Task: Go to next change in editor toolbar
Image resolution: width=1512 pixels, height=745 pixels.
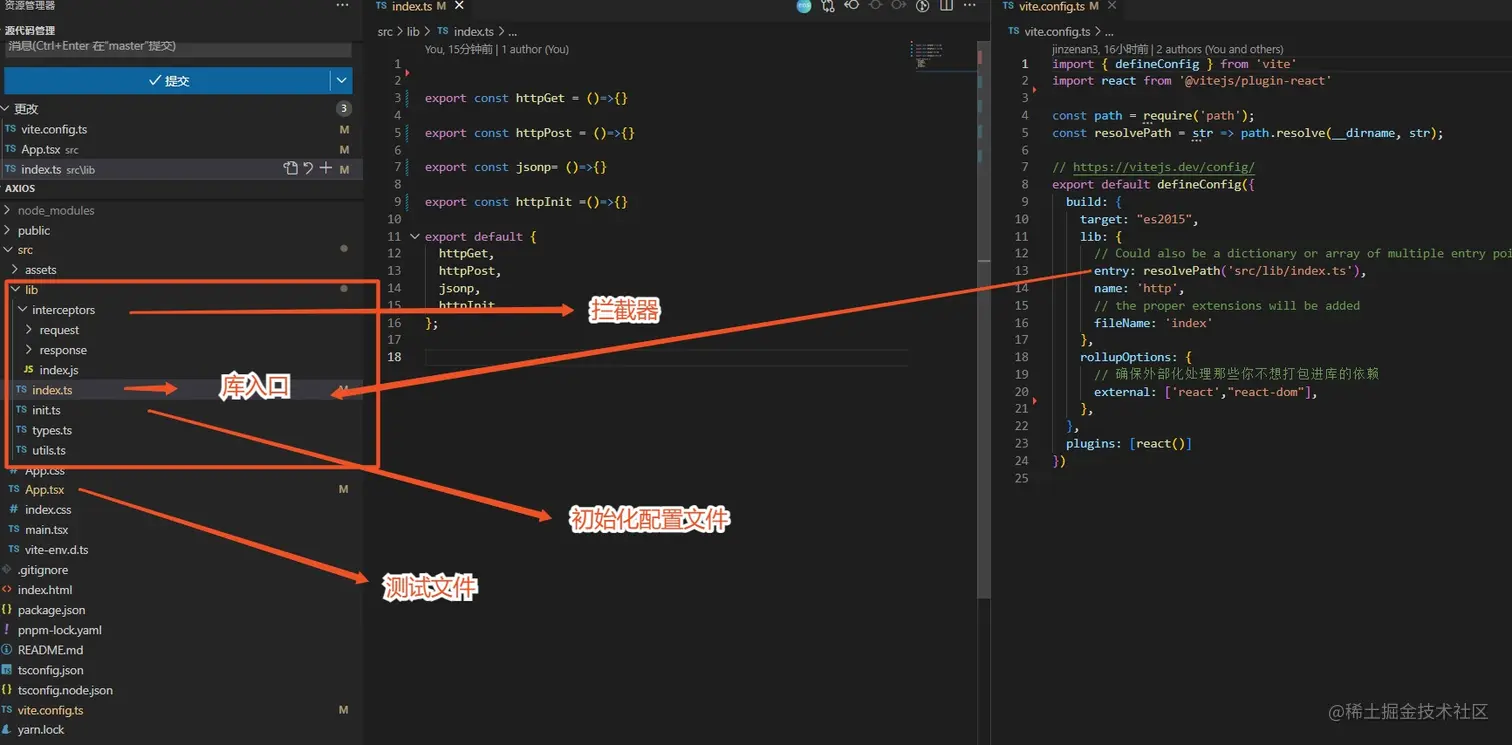Action: [x=899, y=6]
